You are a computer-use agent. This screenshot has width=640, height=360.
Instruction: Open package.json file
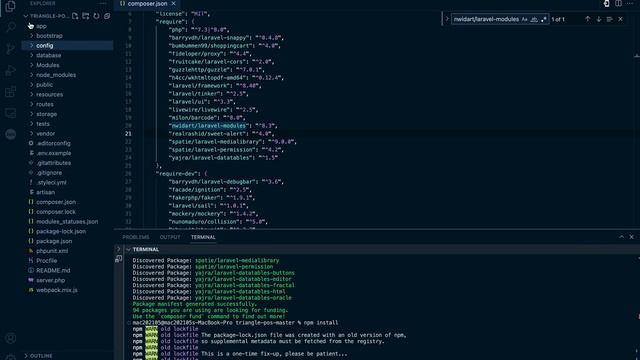click(54, 241)
